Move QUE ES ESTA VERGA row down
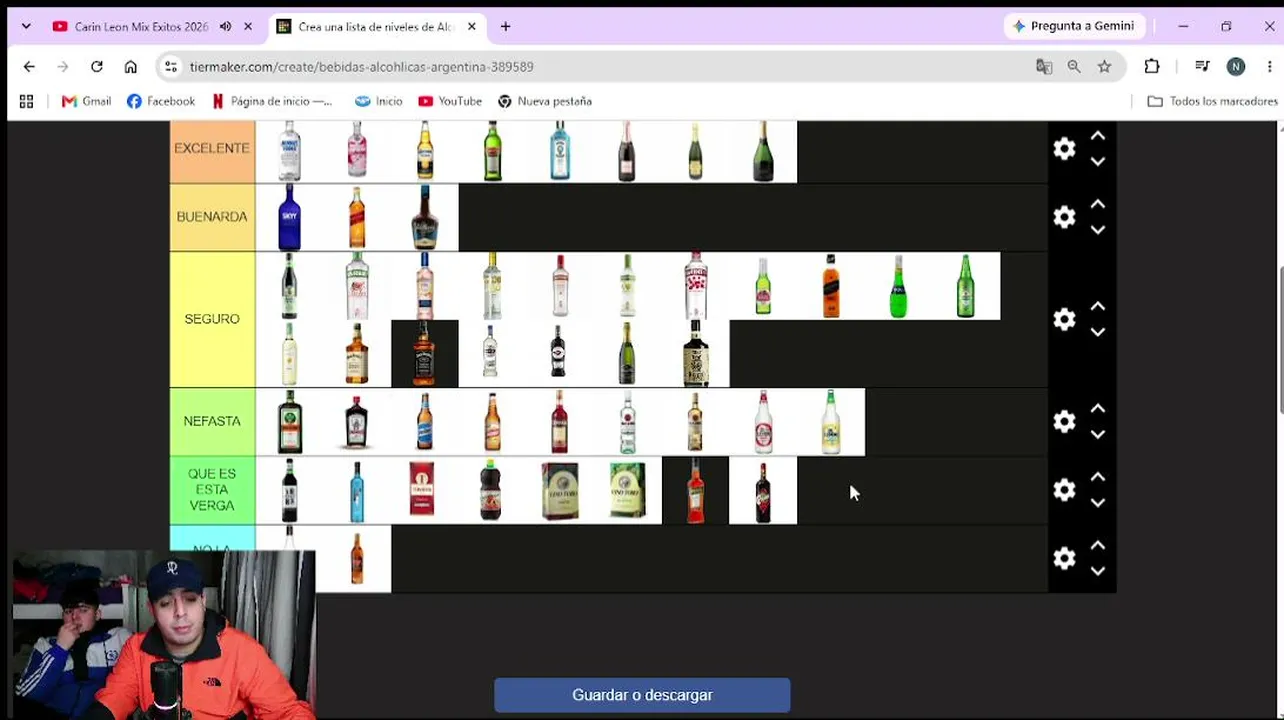1284x720 pixels. (x=1097, y=502)
